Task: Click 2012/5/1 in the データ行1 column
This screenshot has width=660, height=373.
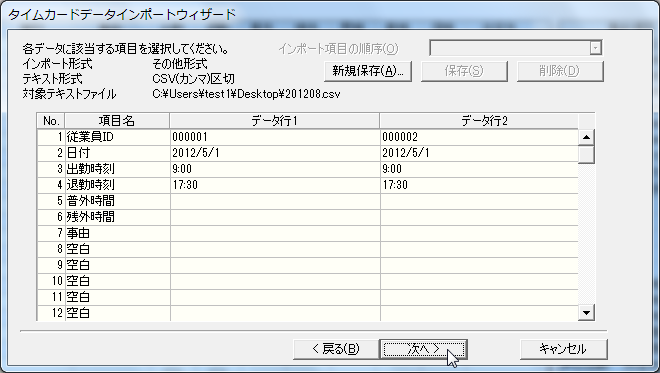Action: tap(196, 153)
